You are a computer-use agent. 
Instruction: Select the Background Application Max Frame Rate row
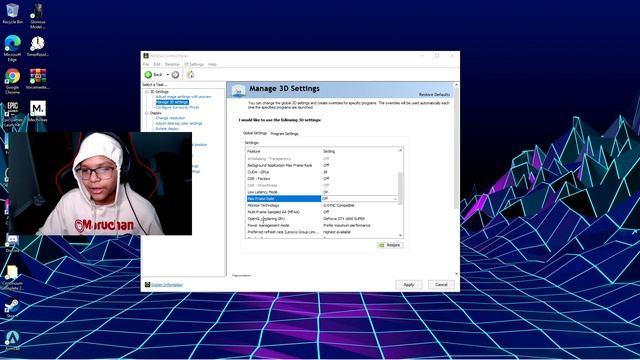pos(322,165)
